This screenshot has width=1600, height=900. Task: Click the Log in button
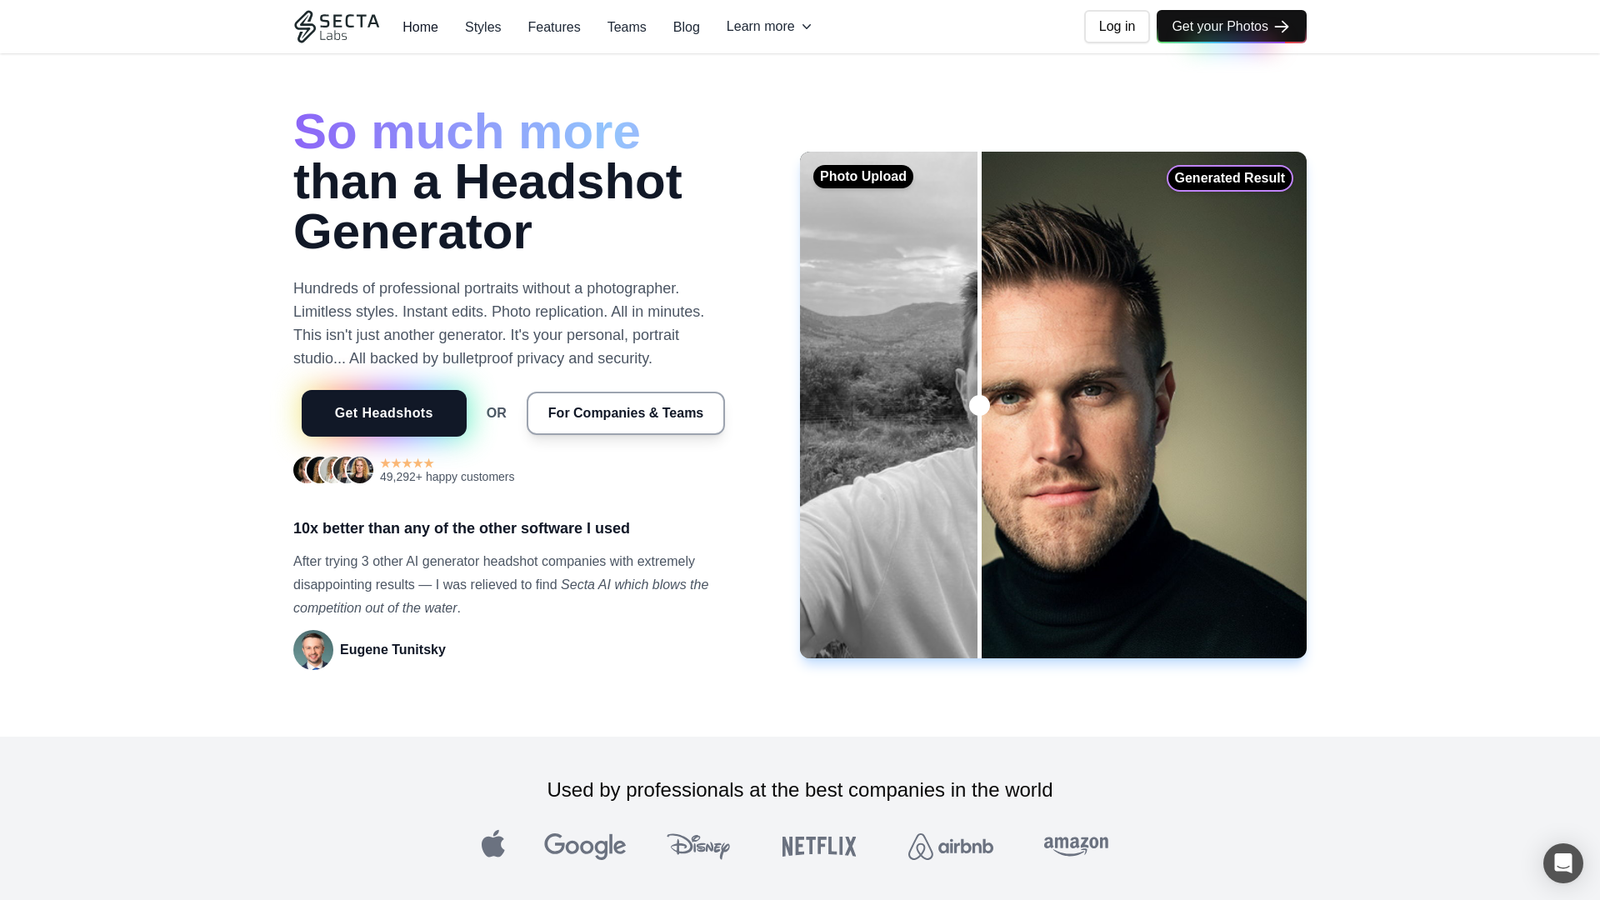tap(1117, 27)
